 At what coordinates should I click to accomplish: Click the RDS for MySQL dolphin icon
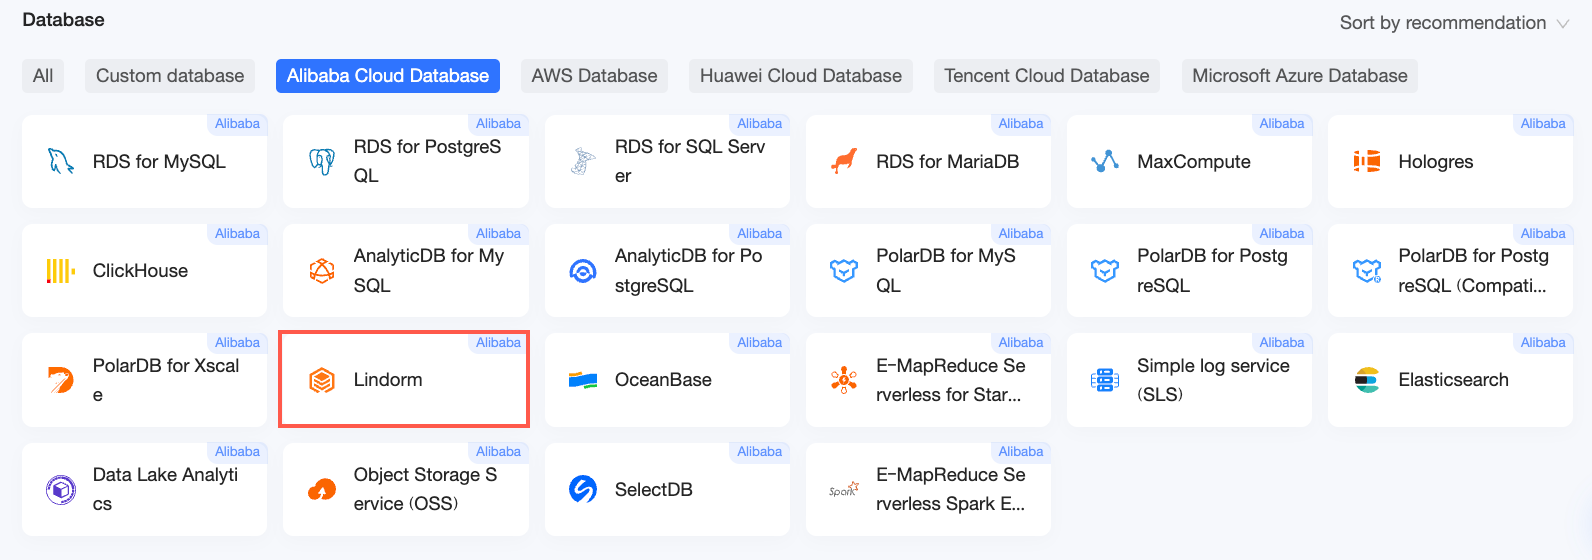(x=61, y=161)
